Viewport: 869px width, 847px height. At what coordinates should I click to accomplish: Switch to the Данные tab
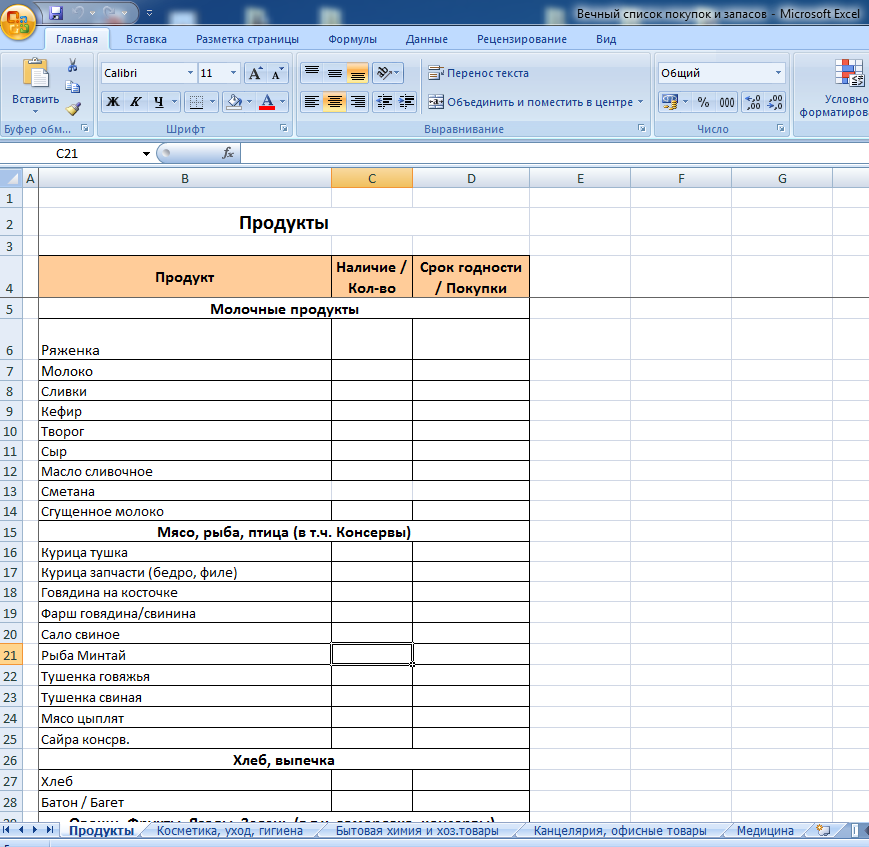click(x=427, y=39)
